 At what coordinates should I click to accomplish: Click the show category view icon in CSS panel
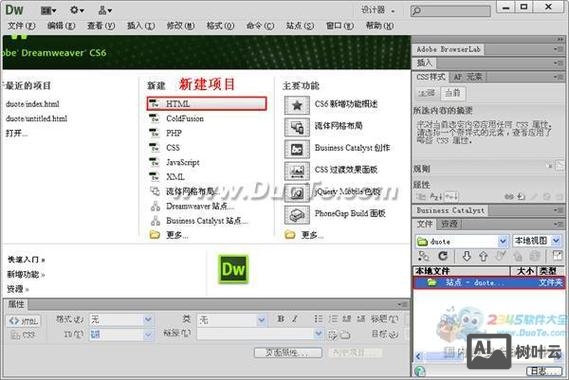(x=421, y=197)
